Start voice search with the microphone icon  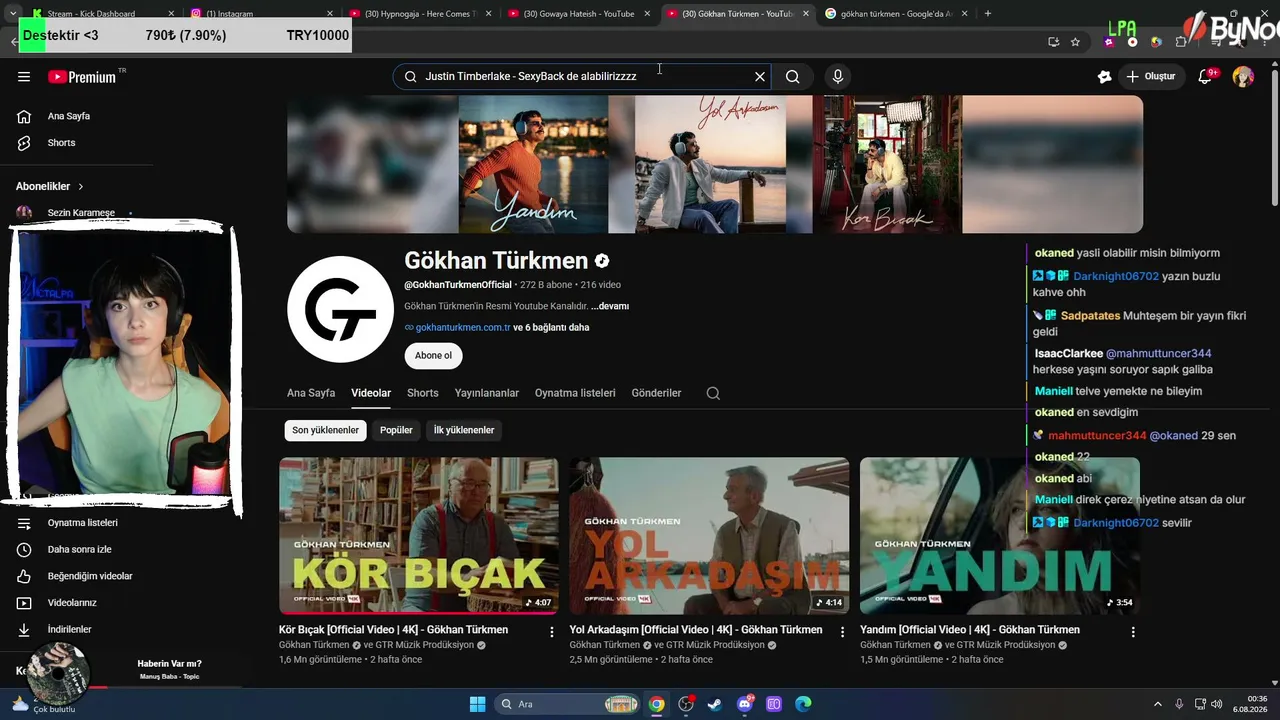838,76
